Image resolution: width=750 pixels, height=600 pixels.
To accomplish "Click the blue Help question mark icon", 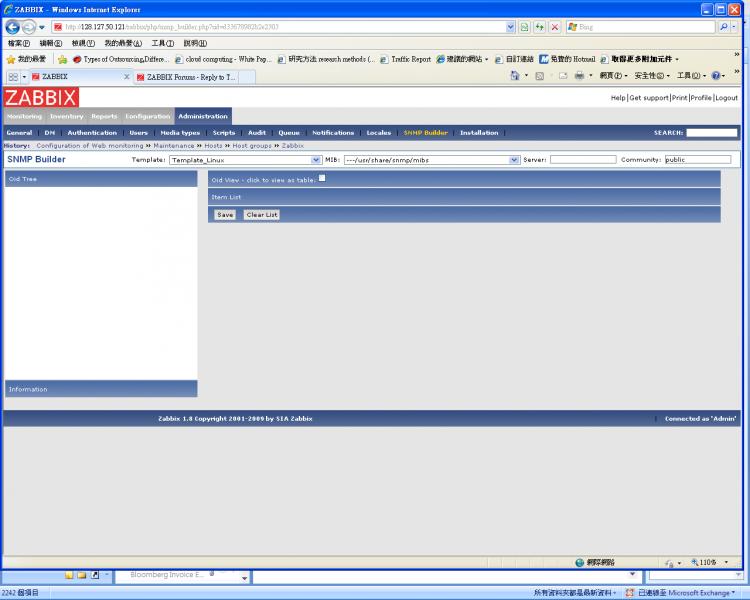I will [x=716, y=76].
